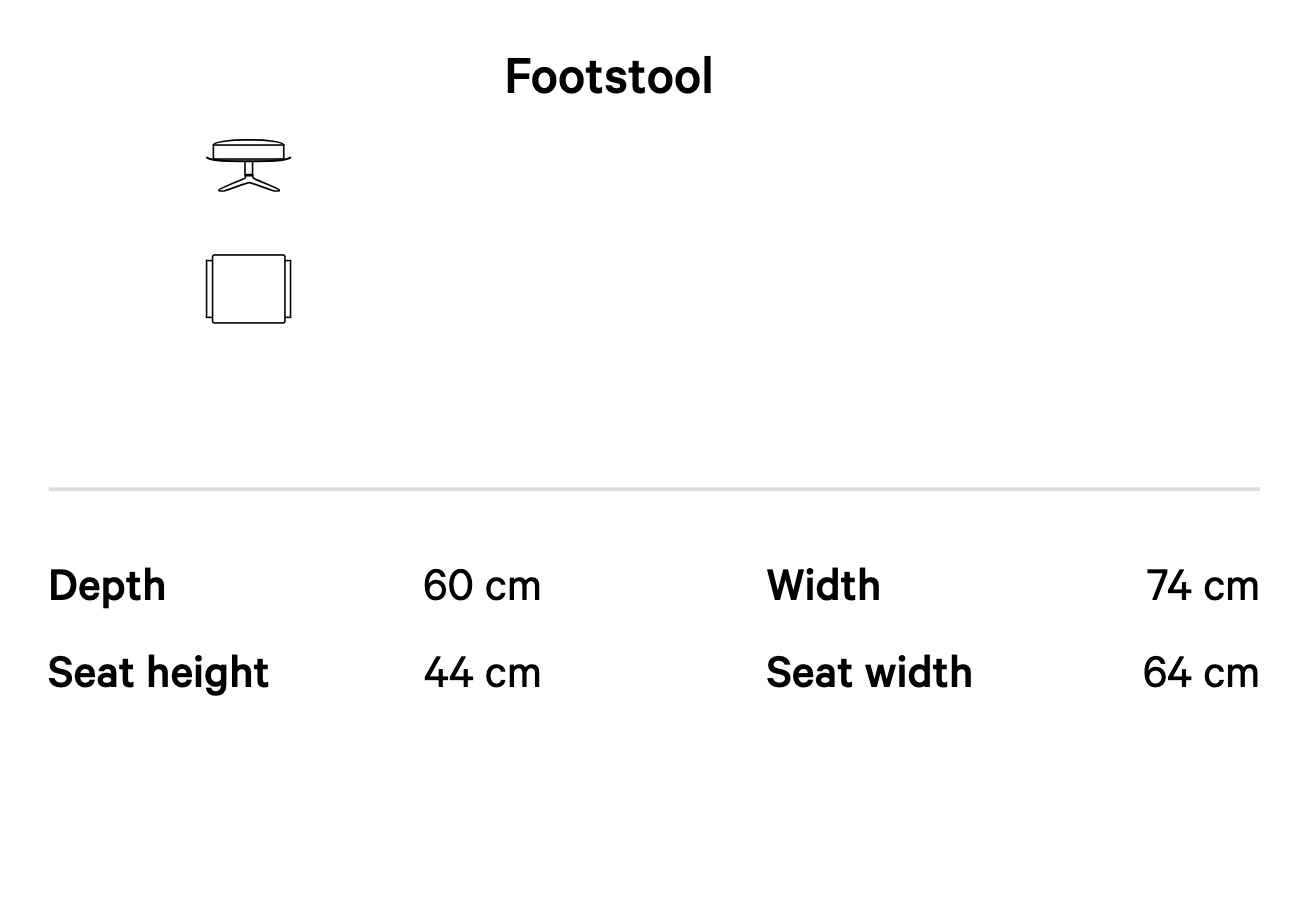Click the center stem of the side-view footstool
Viewport: 1308px width, 908px height.
(x=249, y=169)
